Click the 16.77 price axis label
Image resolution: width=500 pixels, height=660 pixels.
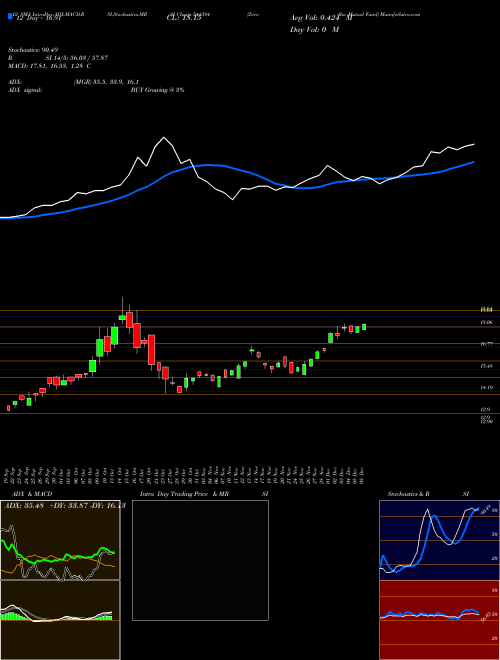pos(487,344)
